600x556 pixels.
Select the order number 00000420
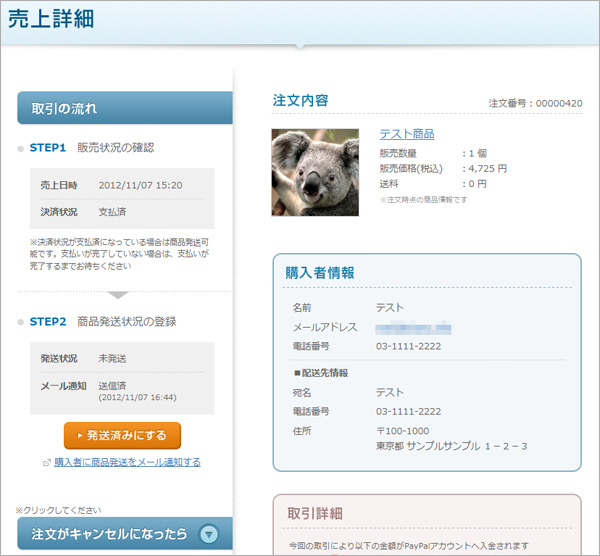pos(559,103)
